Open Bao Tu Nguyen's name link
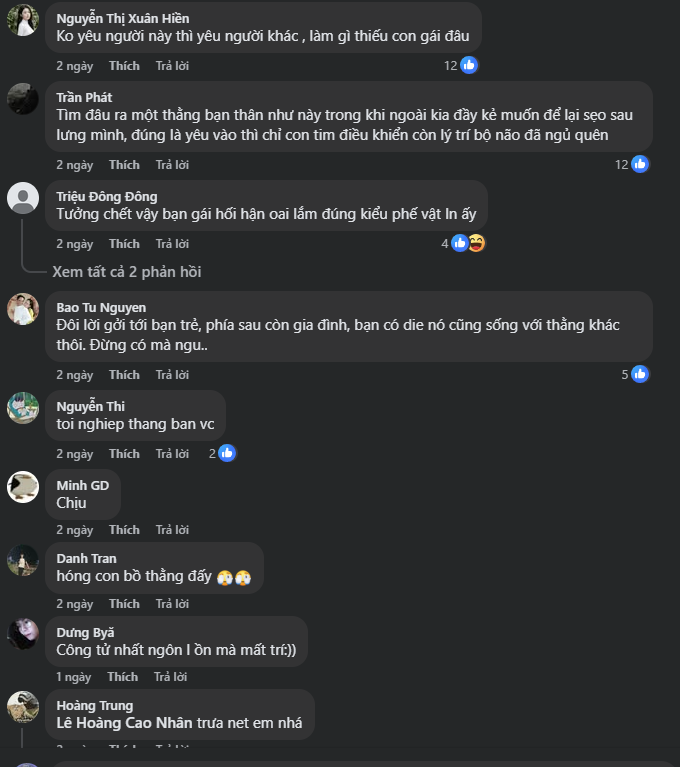680x767 pixels. pyautogui.click(x=101, y=307)
